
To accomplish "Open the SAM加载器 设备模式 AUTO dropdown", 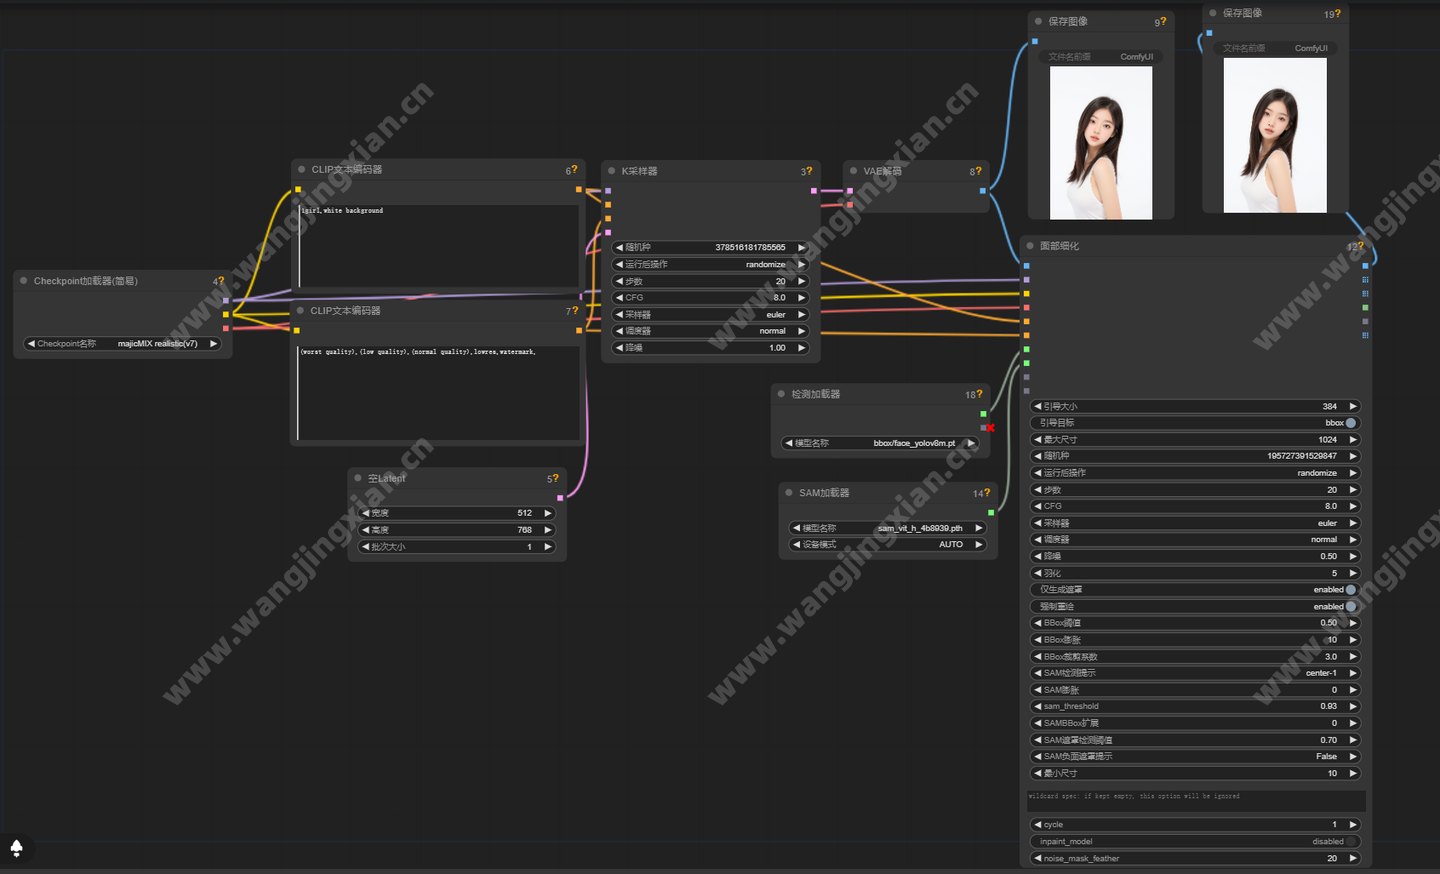I will 887,545.
